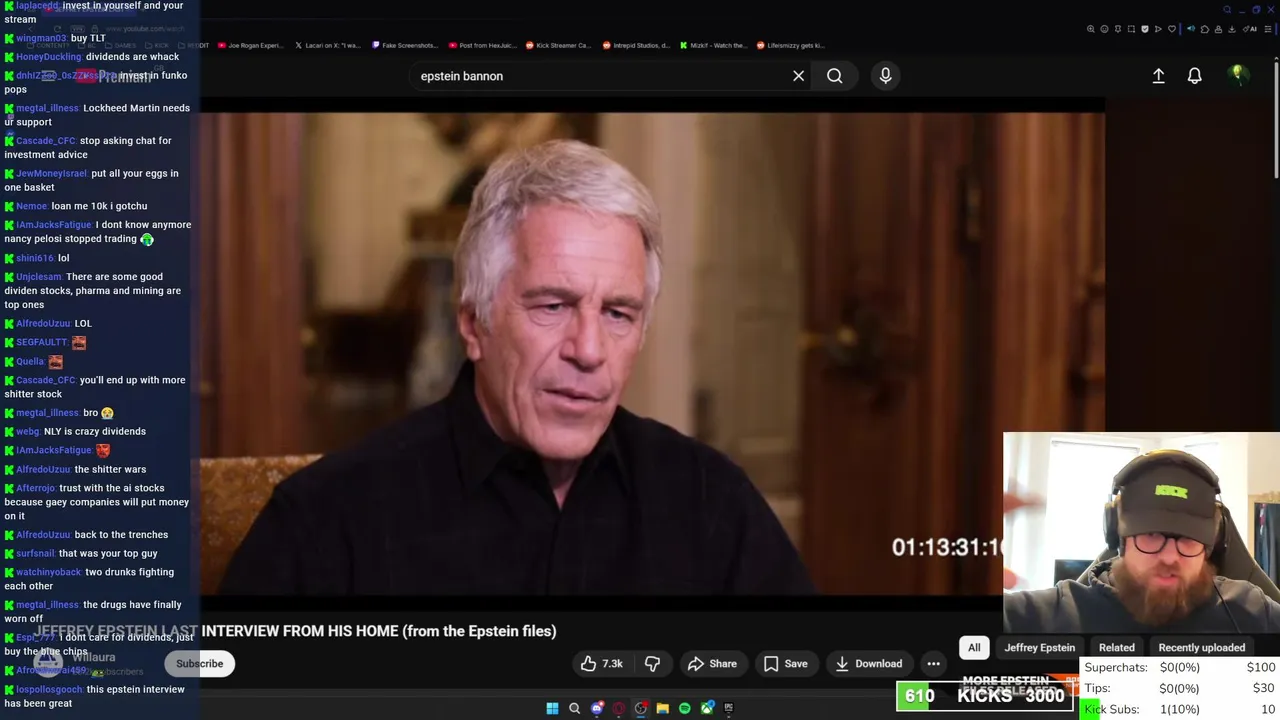1280x720 pixels.
Task: Click chat username HoneyDuckling
Action: [x=48, y=57]
